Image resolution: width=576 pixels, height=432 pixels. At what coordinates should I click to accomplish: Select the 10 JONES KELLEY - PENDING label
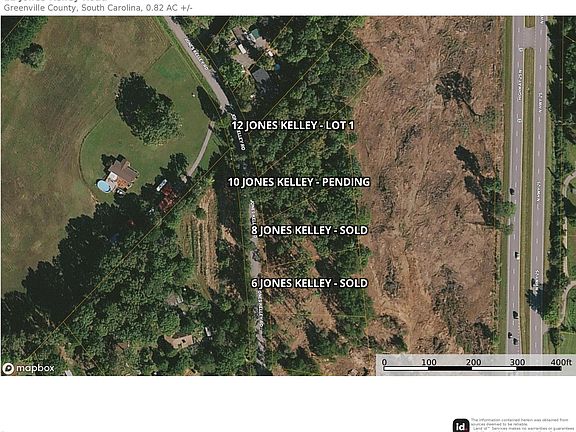tap(299, 182)
